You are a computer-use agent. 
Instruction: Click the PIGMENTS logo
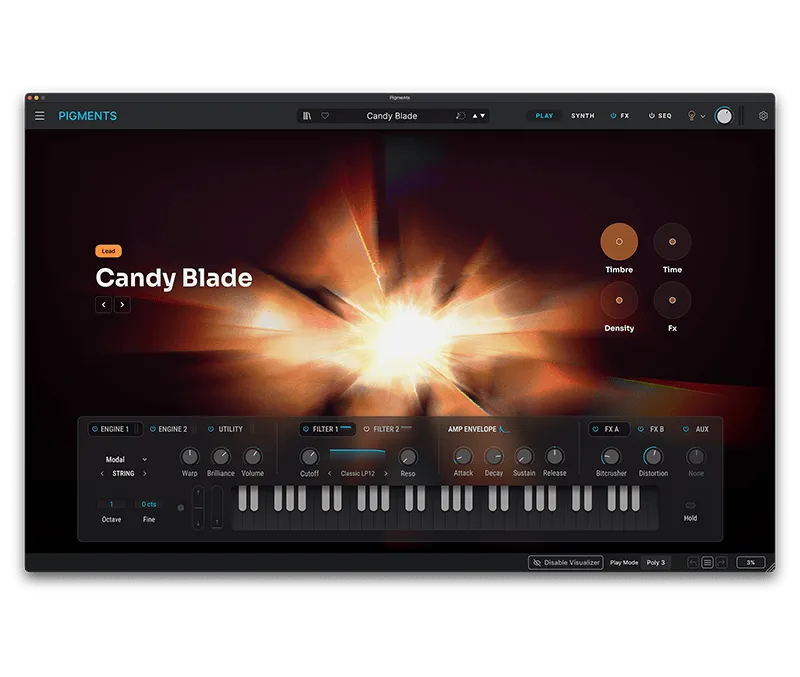point(87,116)
